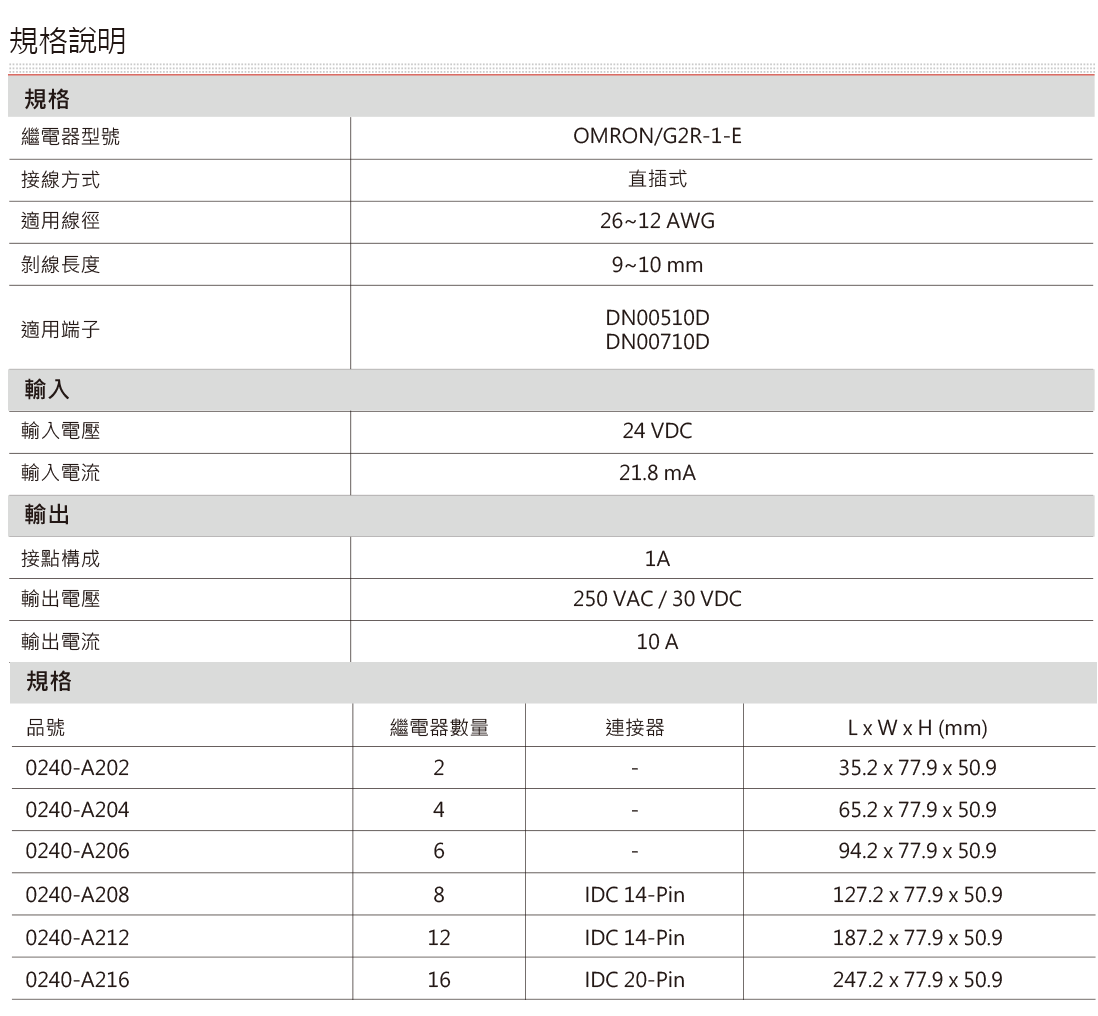Click the 品號 column header
The width and height of the screenshot is (1098, 1016).
point(46,728)
